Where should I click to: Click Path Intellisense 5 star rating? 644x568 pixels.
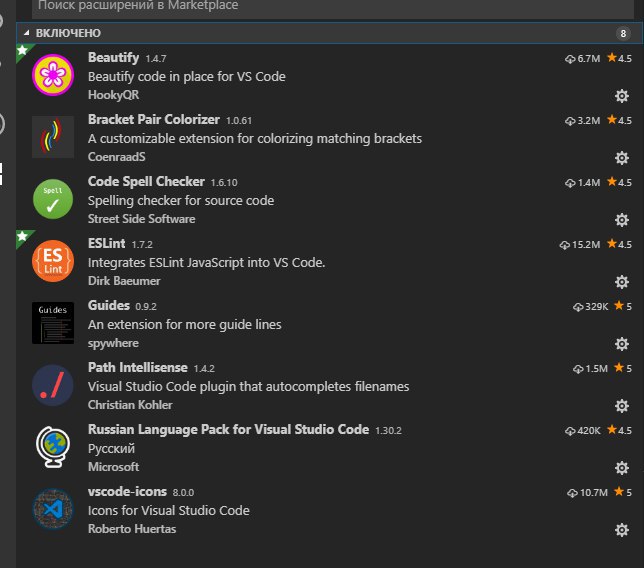[623, 368]
